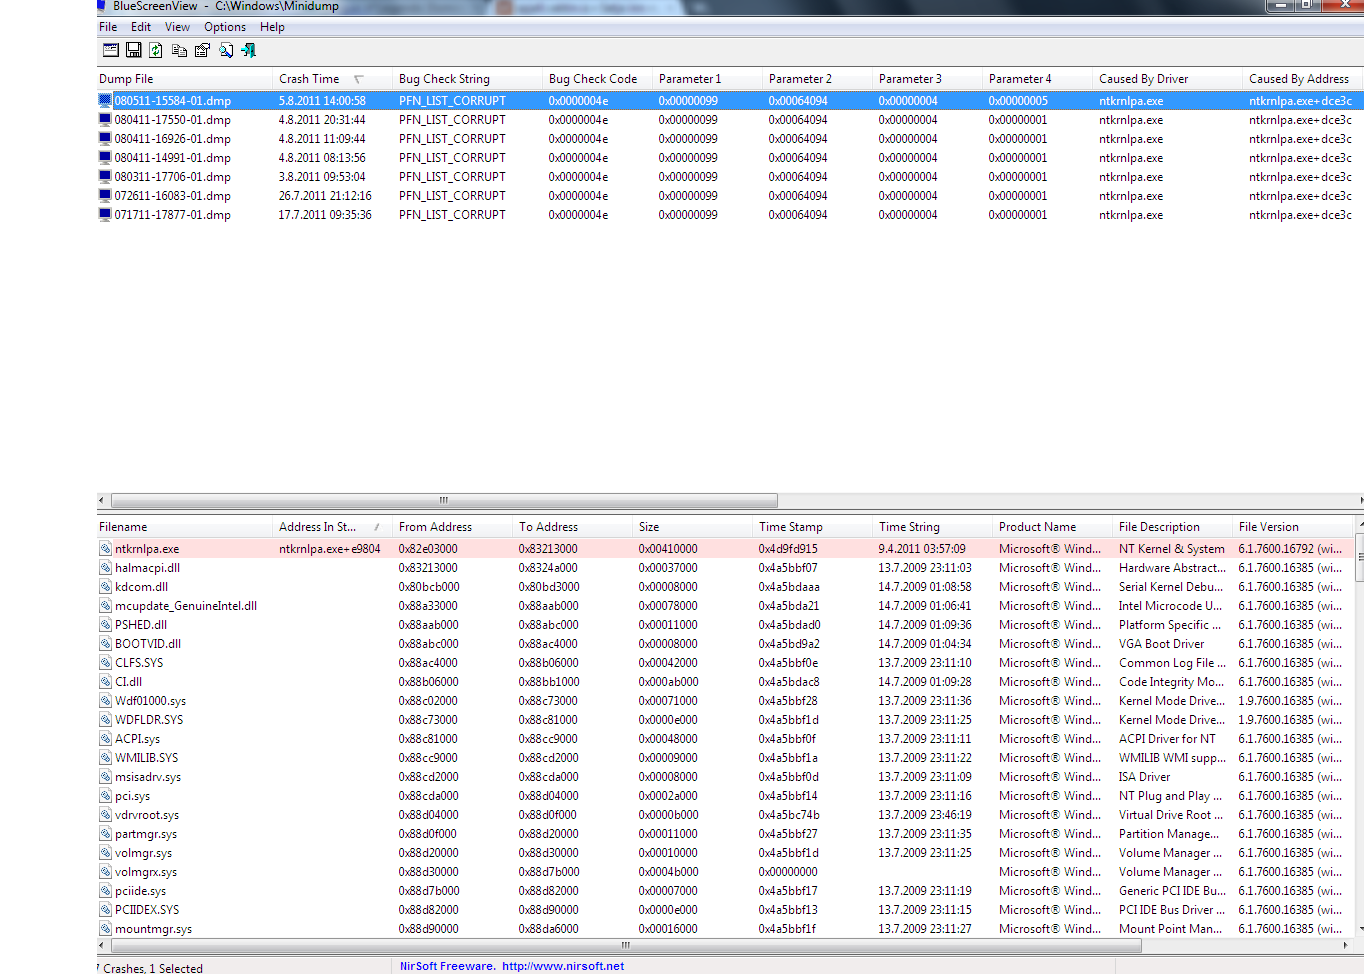Open the View menu
Viewport: 1364px width, 974px height.
(x=177, y=27)
